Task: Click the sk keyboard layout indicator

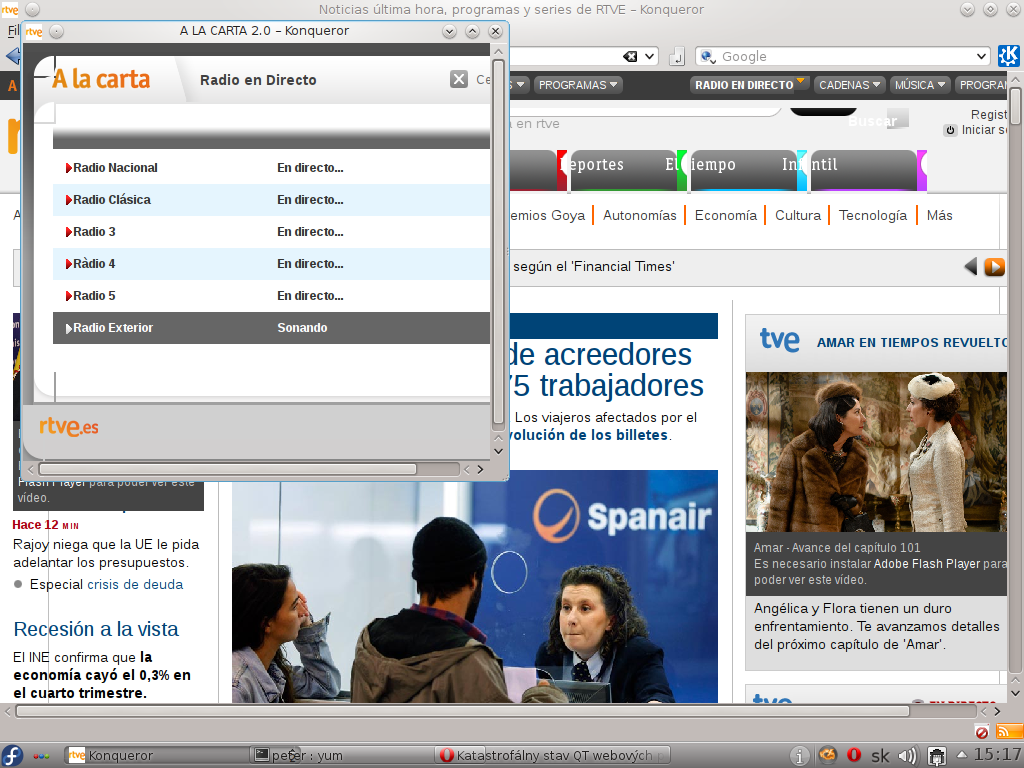Action: point(880,756)
